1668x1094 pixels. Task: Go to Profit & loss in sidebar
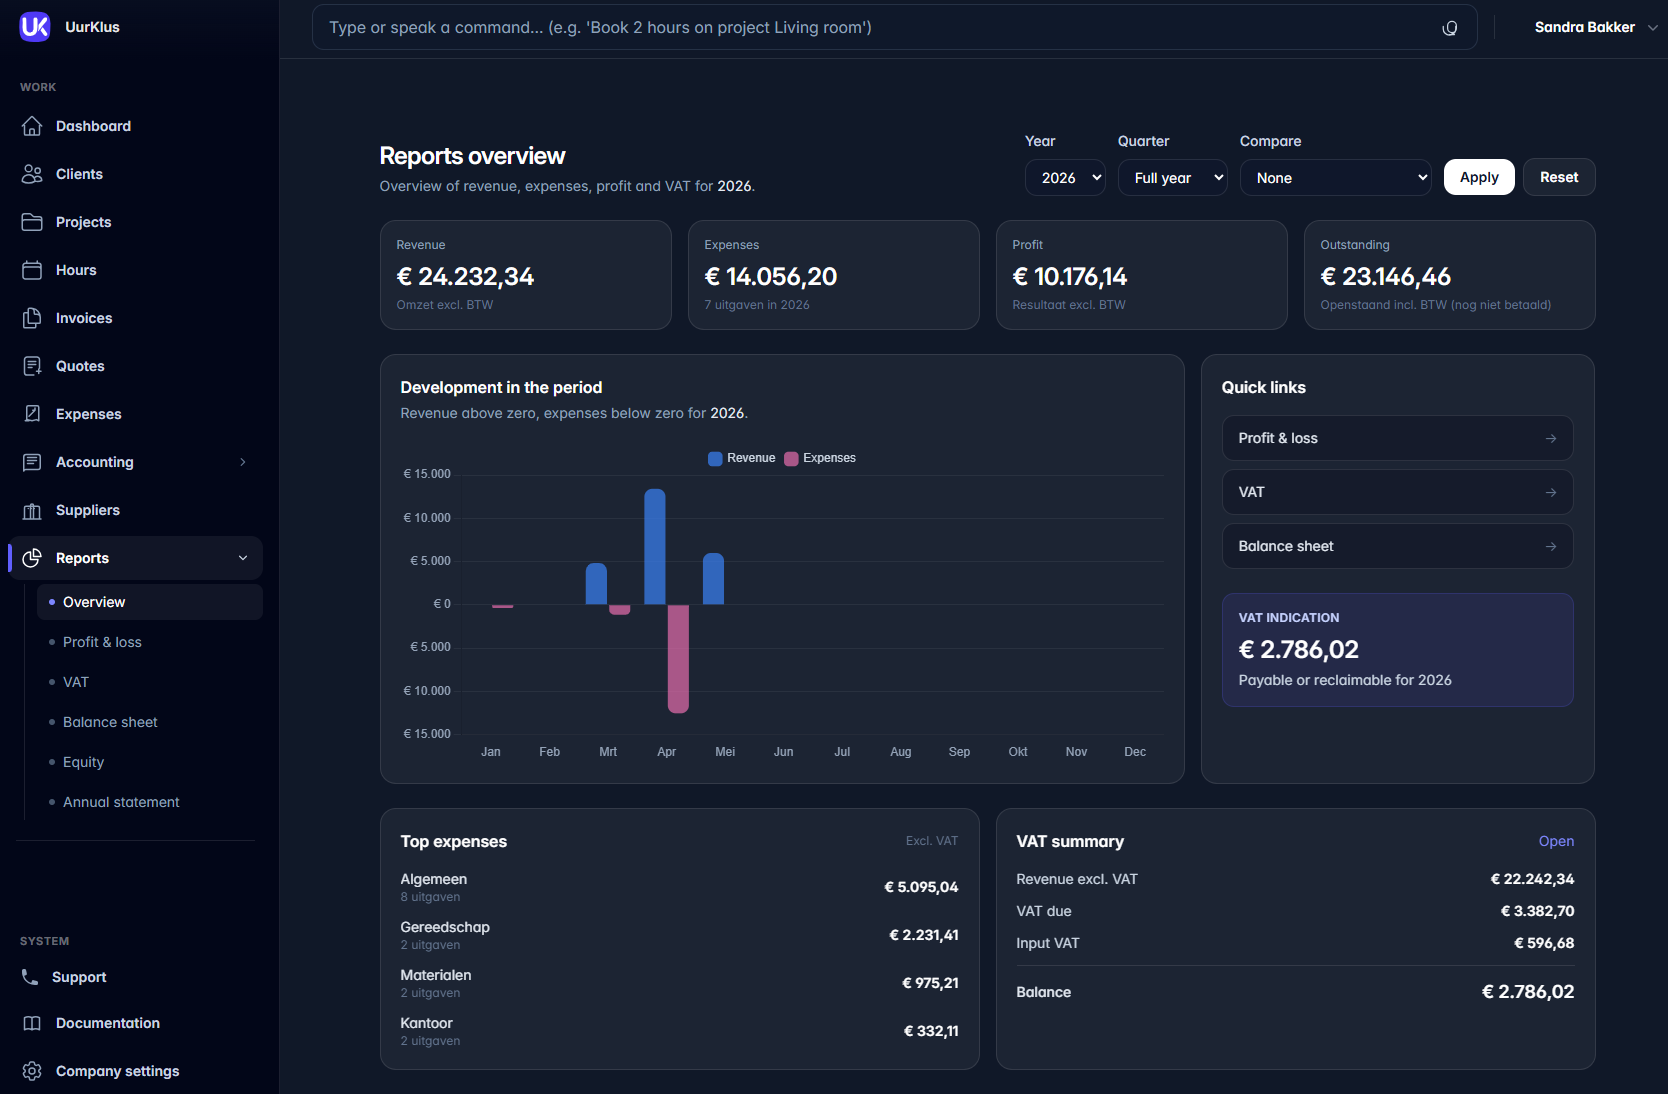click(x=150, y=642)
